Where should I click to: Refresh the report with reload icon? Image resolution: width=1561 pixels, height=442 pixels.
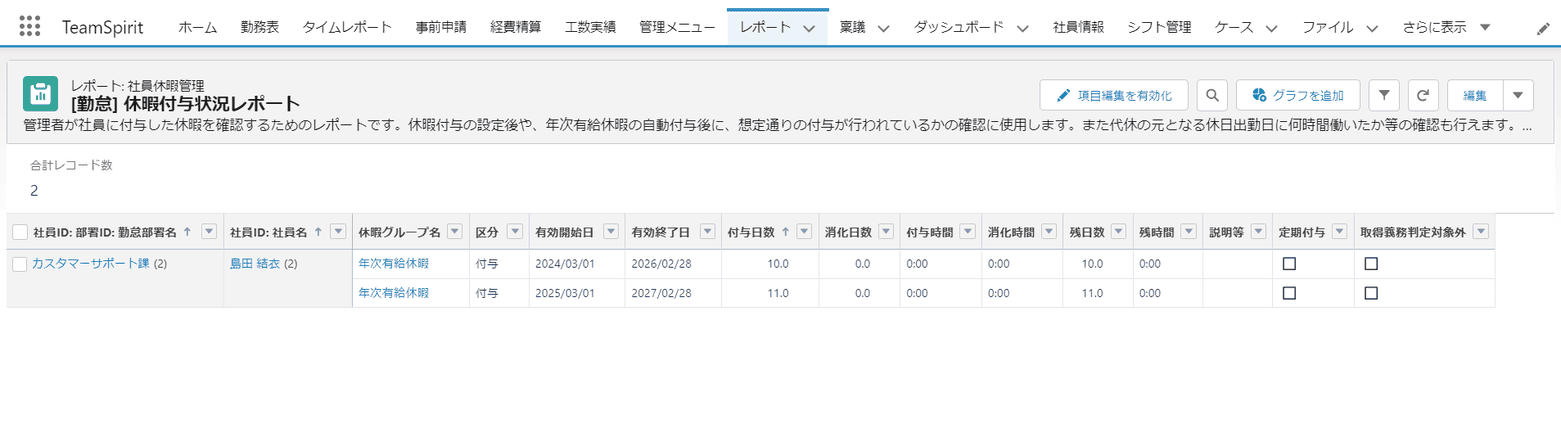coord(1423,95)
